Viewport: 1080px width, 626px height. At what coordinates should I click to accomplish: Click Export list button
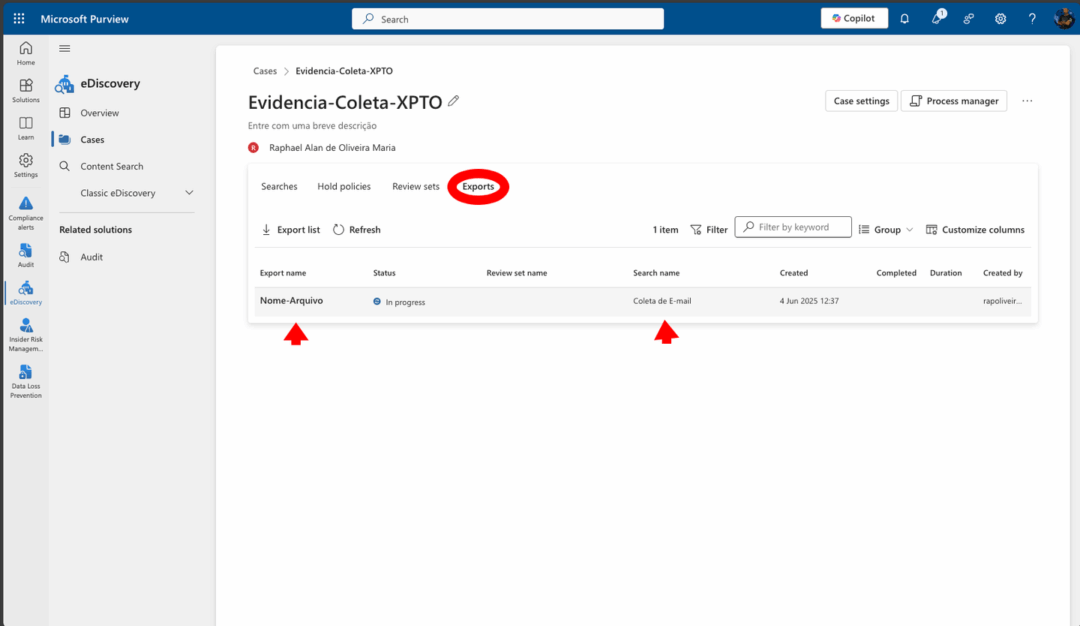pos(291,230)
